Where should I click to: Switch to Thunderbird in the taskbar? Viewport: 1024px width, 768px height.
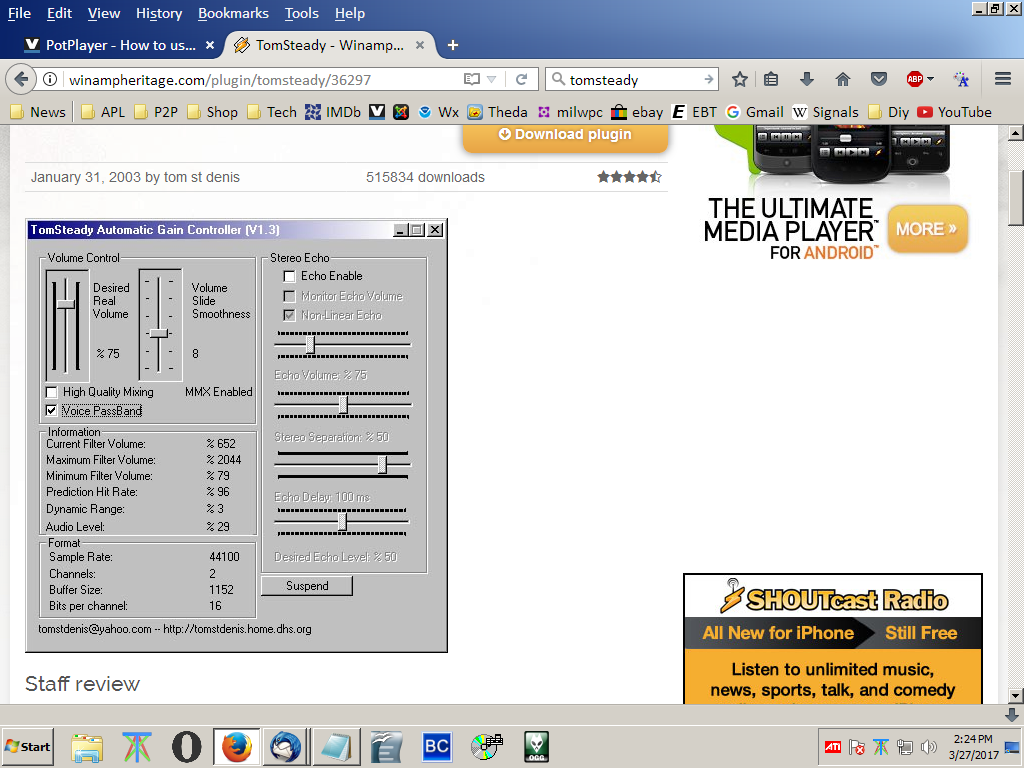[x=285, y=746]
